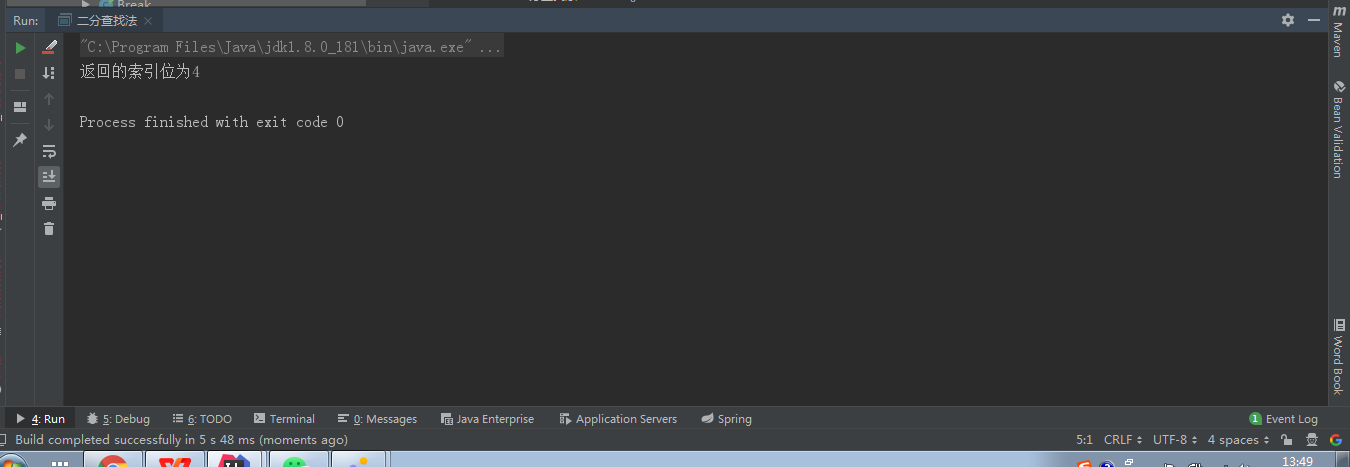Open the CRLF line separator dropdown

[x=1122, y=440]
